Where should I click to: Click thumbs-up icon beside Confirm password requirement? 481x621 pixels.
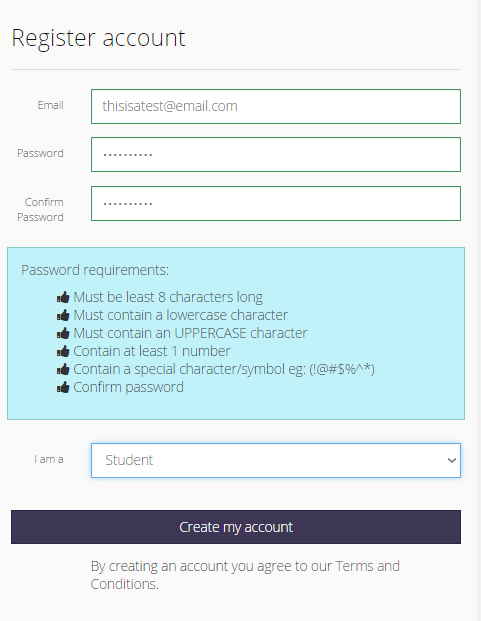(x=63, y=387)
